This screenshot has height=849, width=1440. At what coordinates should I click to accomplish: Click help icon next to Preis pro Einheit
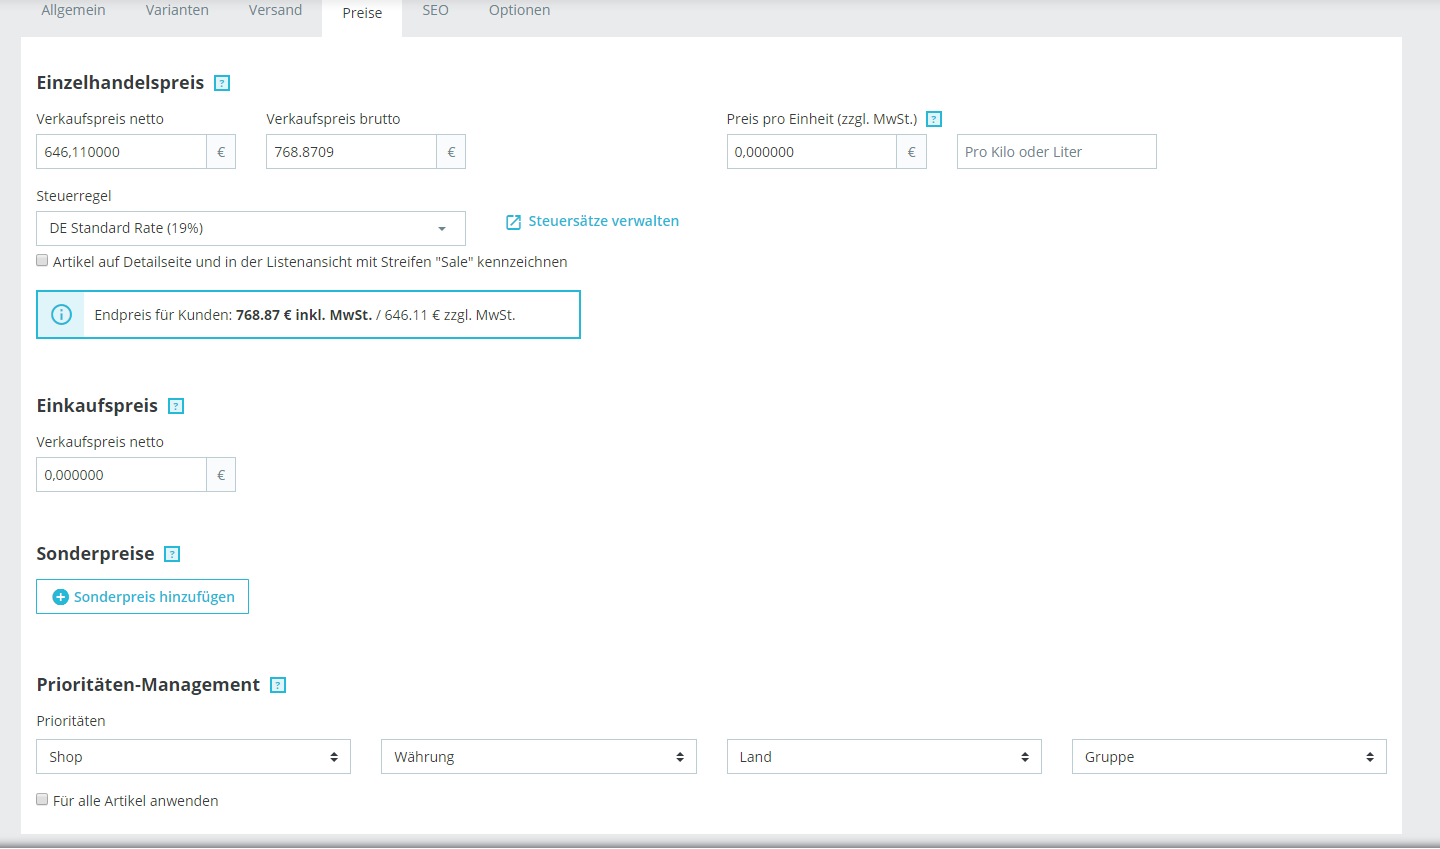[934, 119]
